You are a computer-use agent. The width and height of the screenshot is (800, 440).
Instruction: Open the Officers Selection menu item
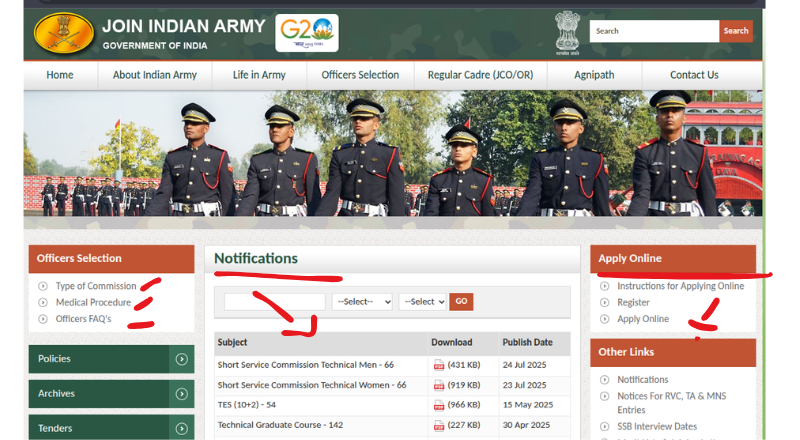(x=360, y=75)
